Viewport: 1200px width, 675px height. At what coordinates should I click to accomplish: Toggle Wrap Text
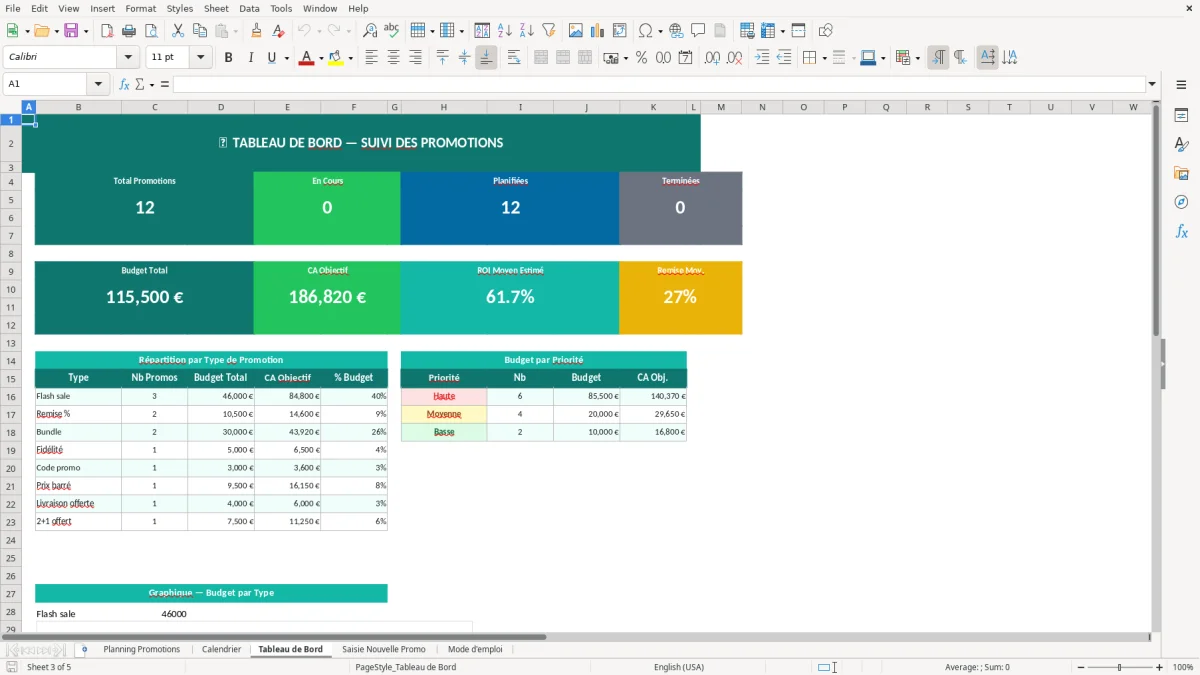click(x=514, y=58)
